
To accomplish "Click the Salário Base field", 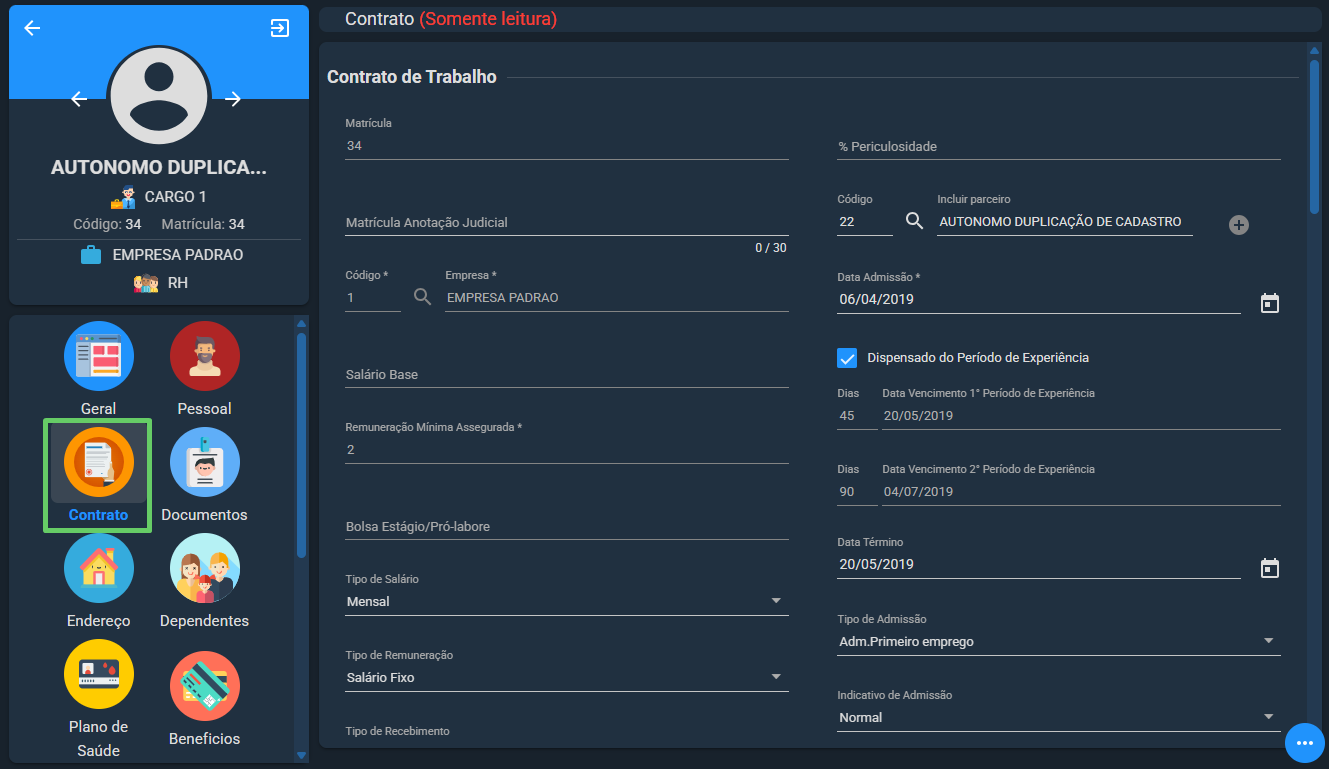I will 567,374.
